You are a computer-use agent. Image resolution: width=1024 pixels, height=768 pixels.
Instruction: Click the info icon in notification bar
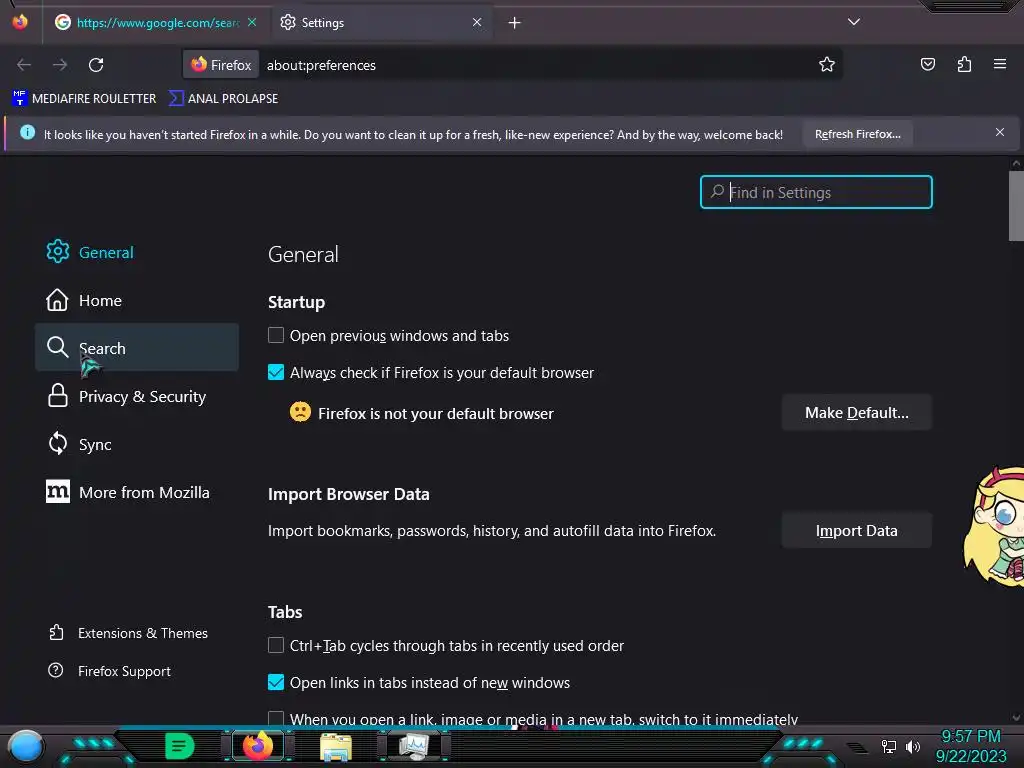(x=27, y=133)
